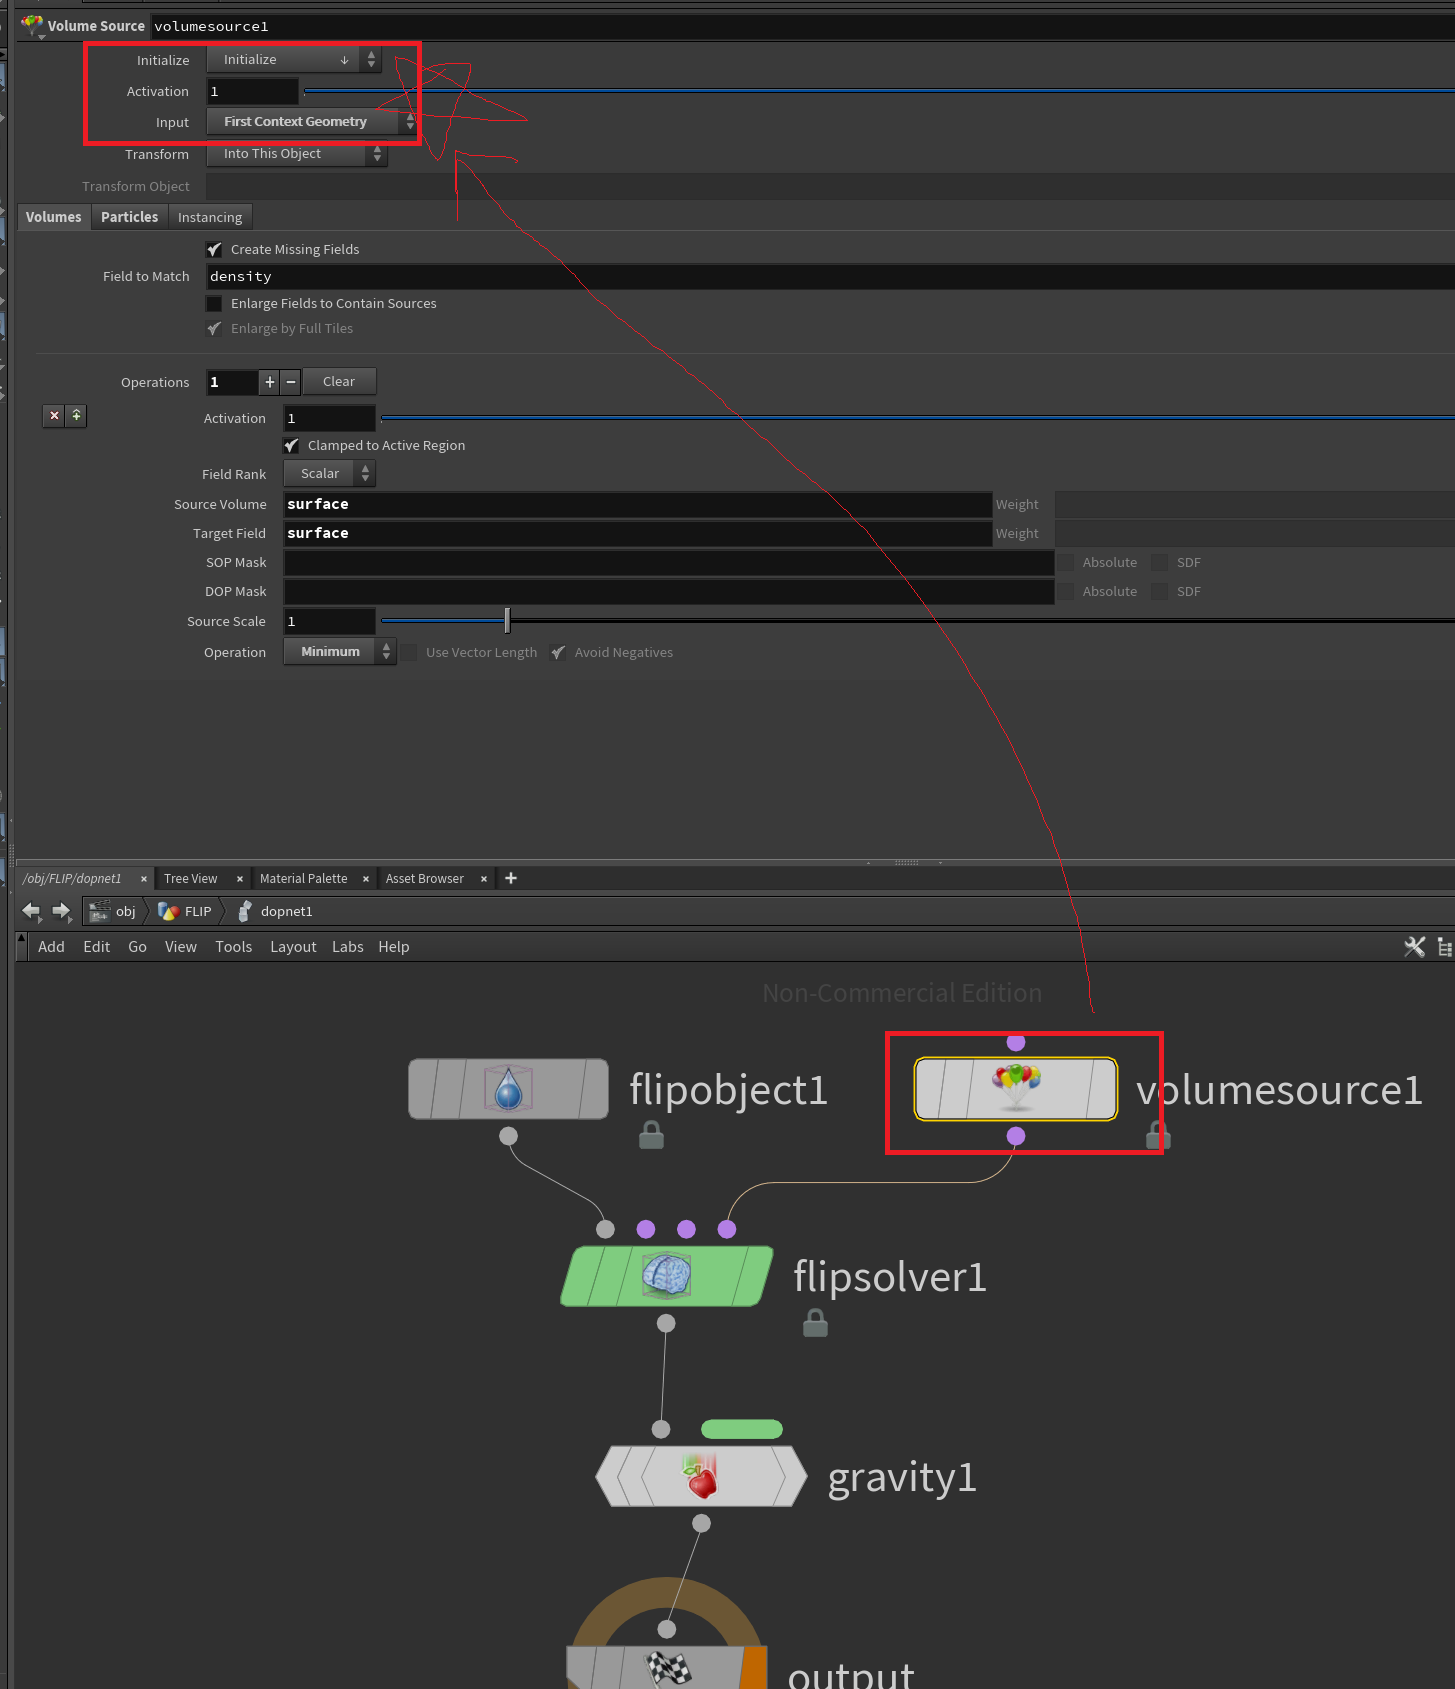Viewport: 1455px width, 1689px height.
Task: Click the Volume Source node type icon
Action: (x=33, y=25)
